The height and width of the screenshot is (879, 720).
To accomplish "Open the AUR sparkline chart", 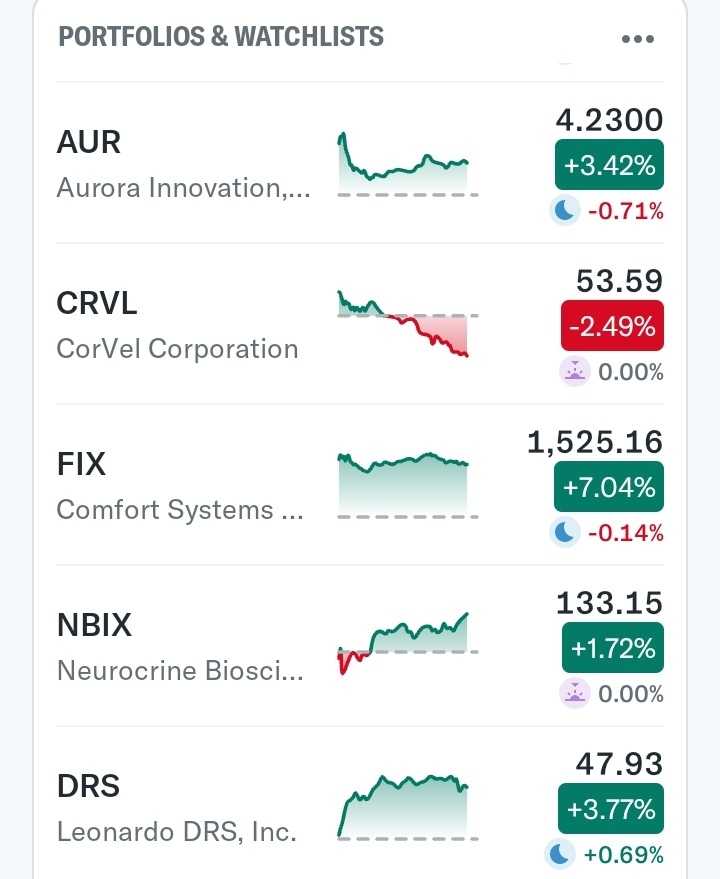I will (407, 163).
